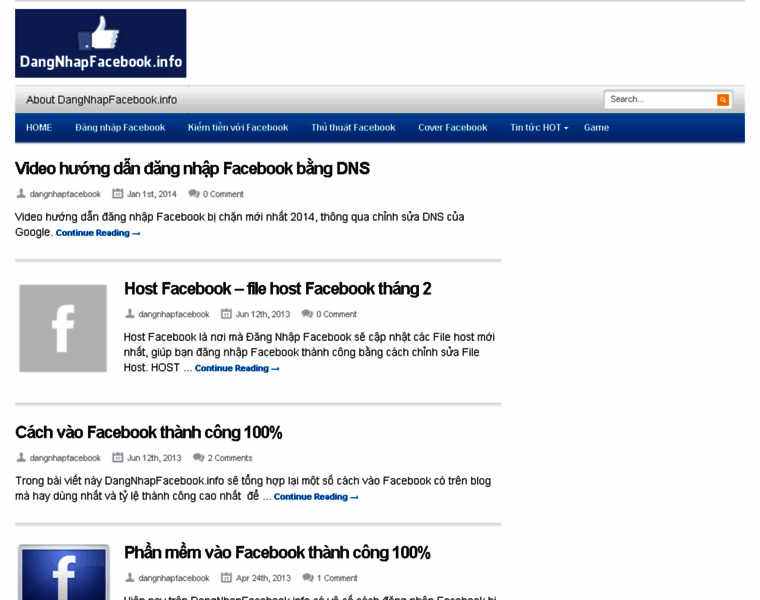Click author dangnhapfacebook under Phần mềm post
This screenshot has height=600, width=760.
pos(174,578)
